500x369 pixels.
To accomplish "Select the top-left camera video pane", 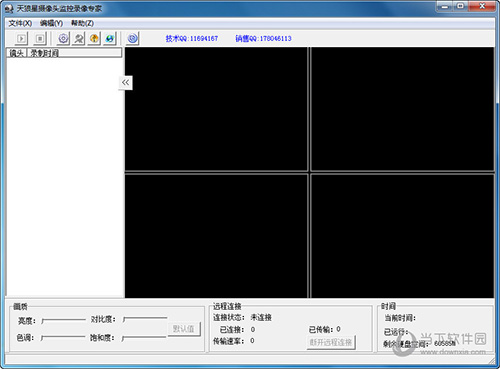I will pos(216,109).
